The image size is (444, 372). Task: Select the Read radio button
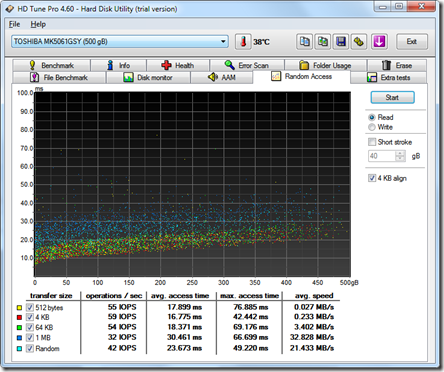pos(372,117)
